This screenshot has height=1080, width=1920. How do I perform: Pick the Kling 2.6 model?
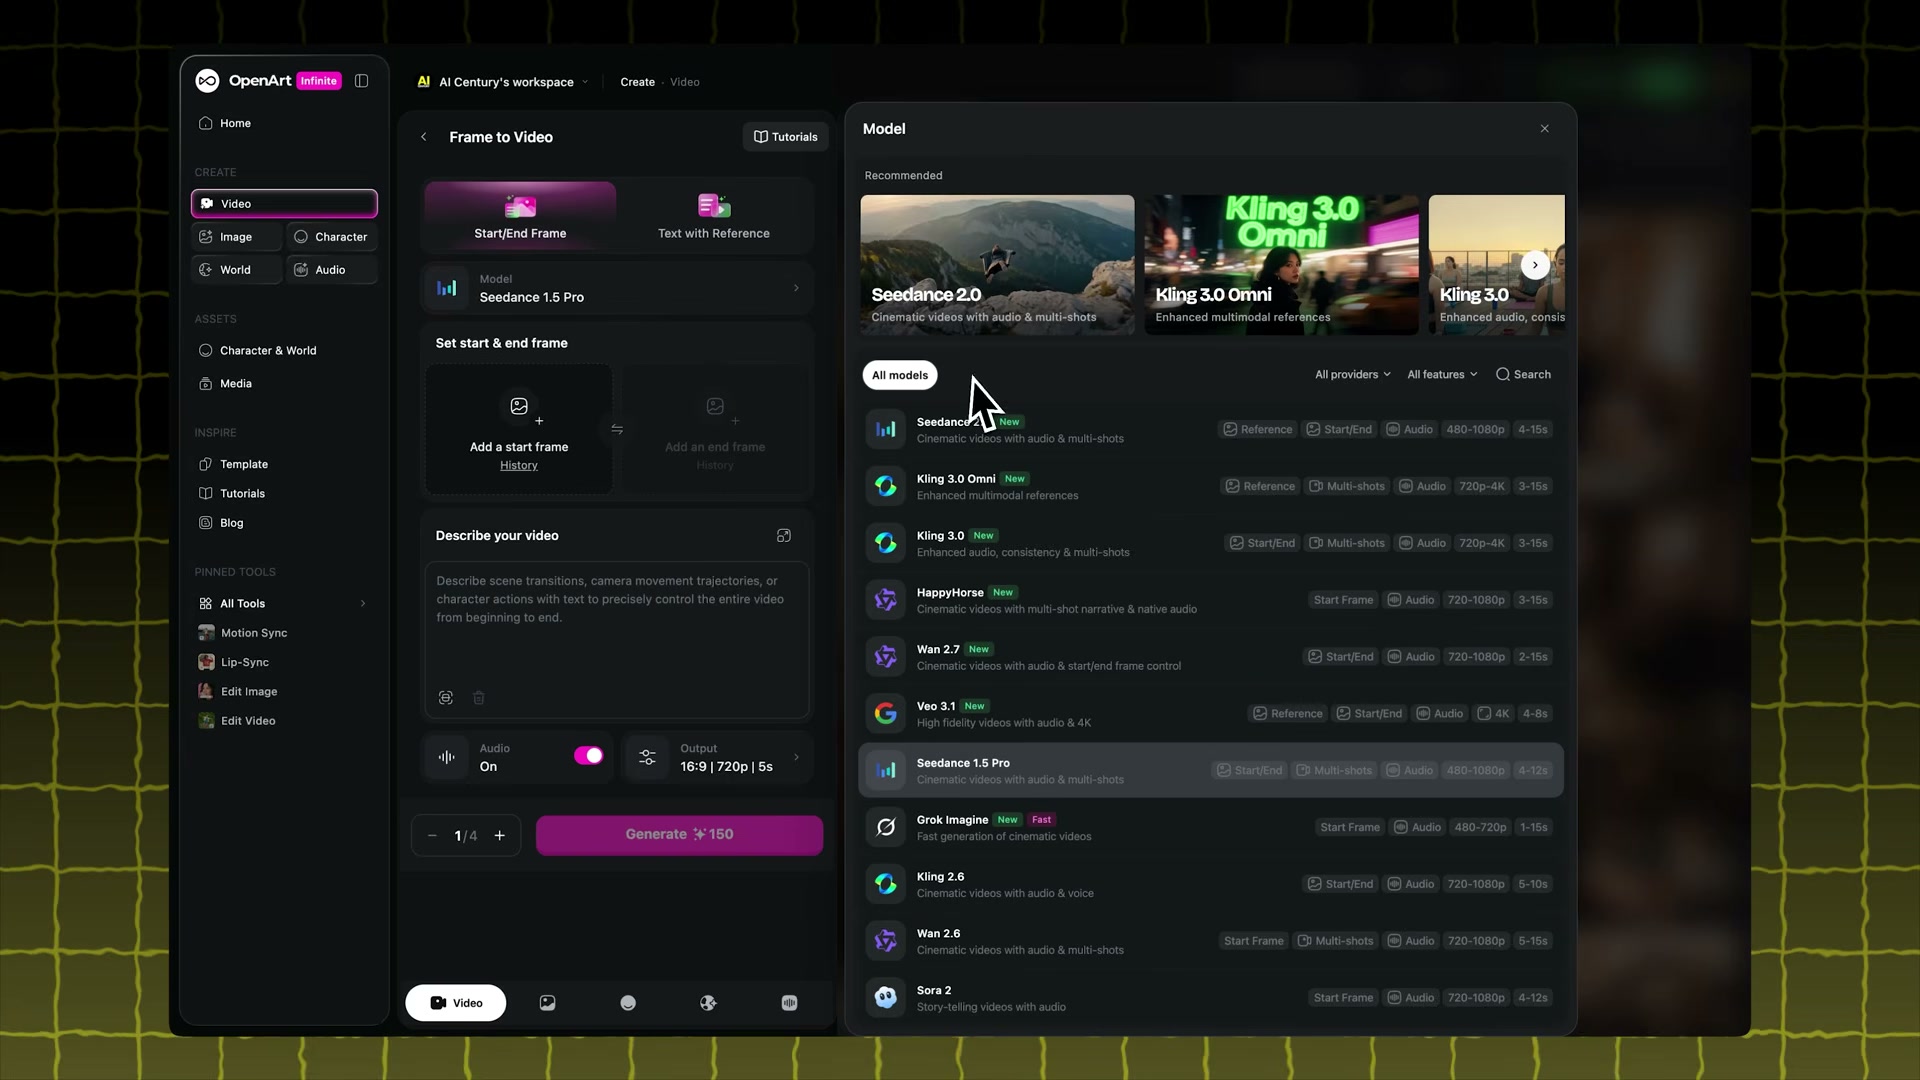tap(1211, 885)
